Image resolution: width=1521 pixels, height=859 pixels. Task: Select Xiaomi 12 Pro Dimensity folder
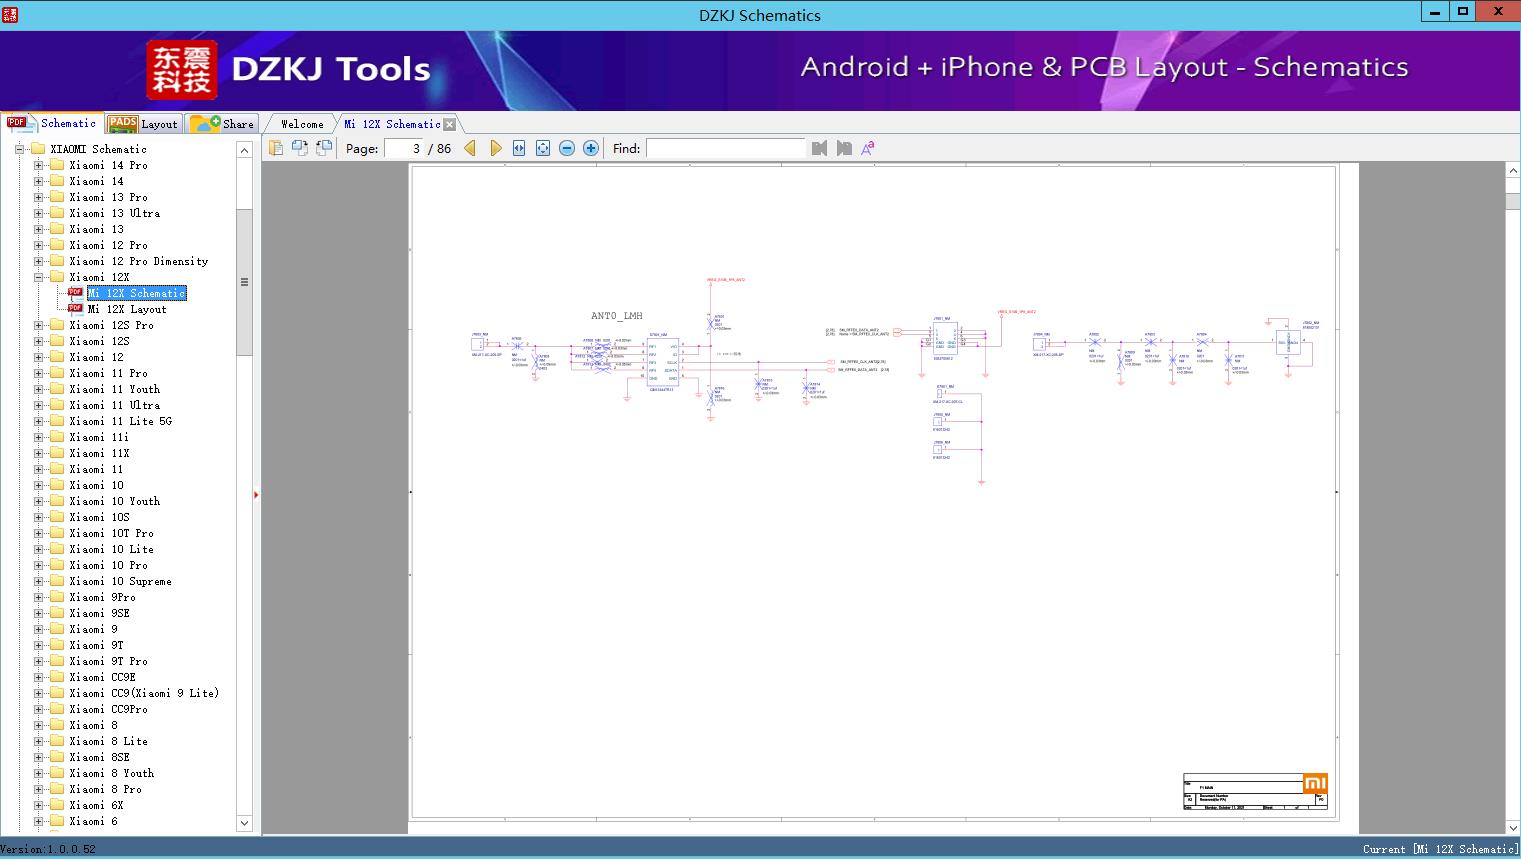click(x=139, y=261)
